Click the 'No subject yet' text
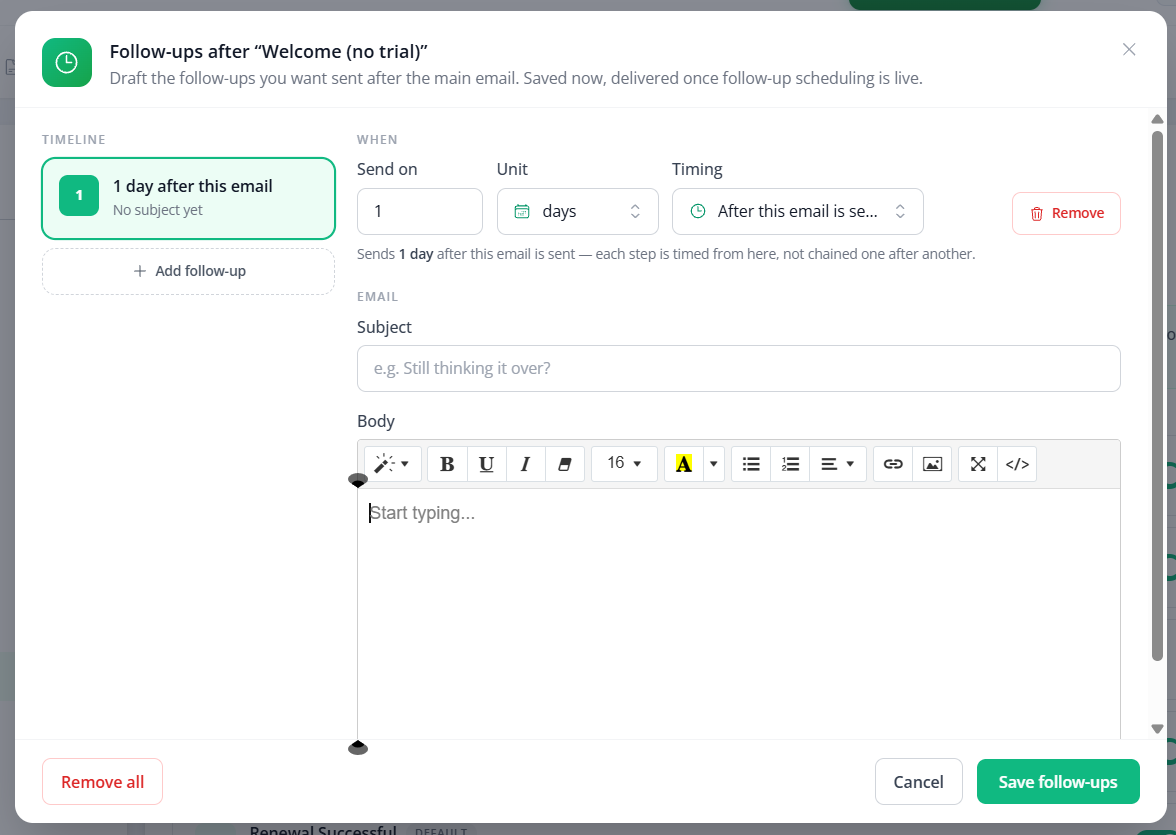The image size is (1176, 835). point(158,210)
